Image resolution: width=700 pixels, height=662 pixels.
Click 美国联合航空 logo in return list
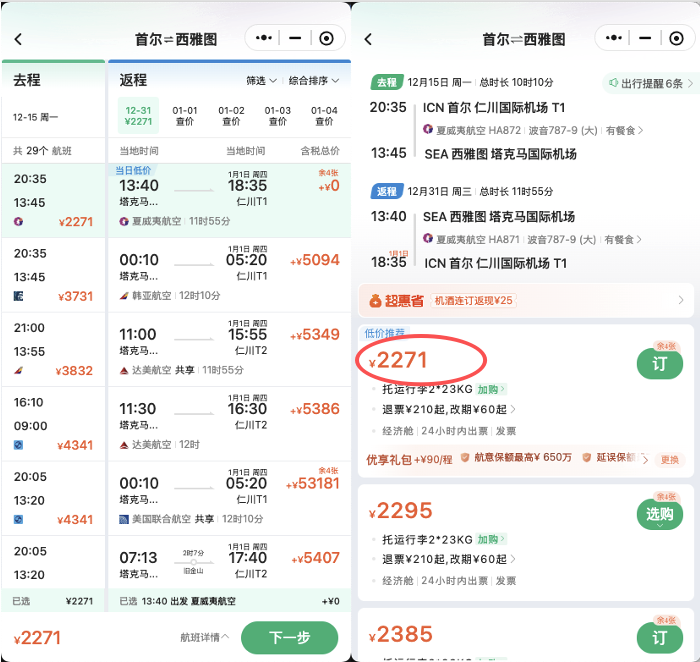[x=124, y=519]
